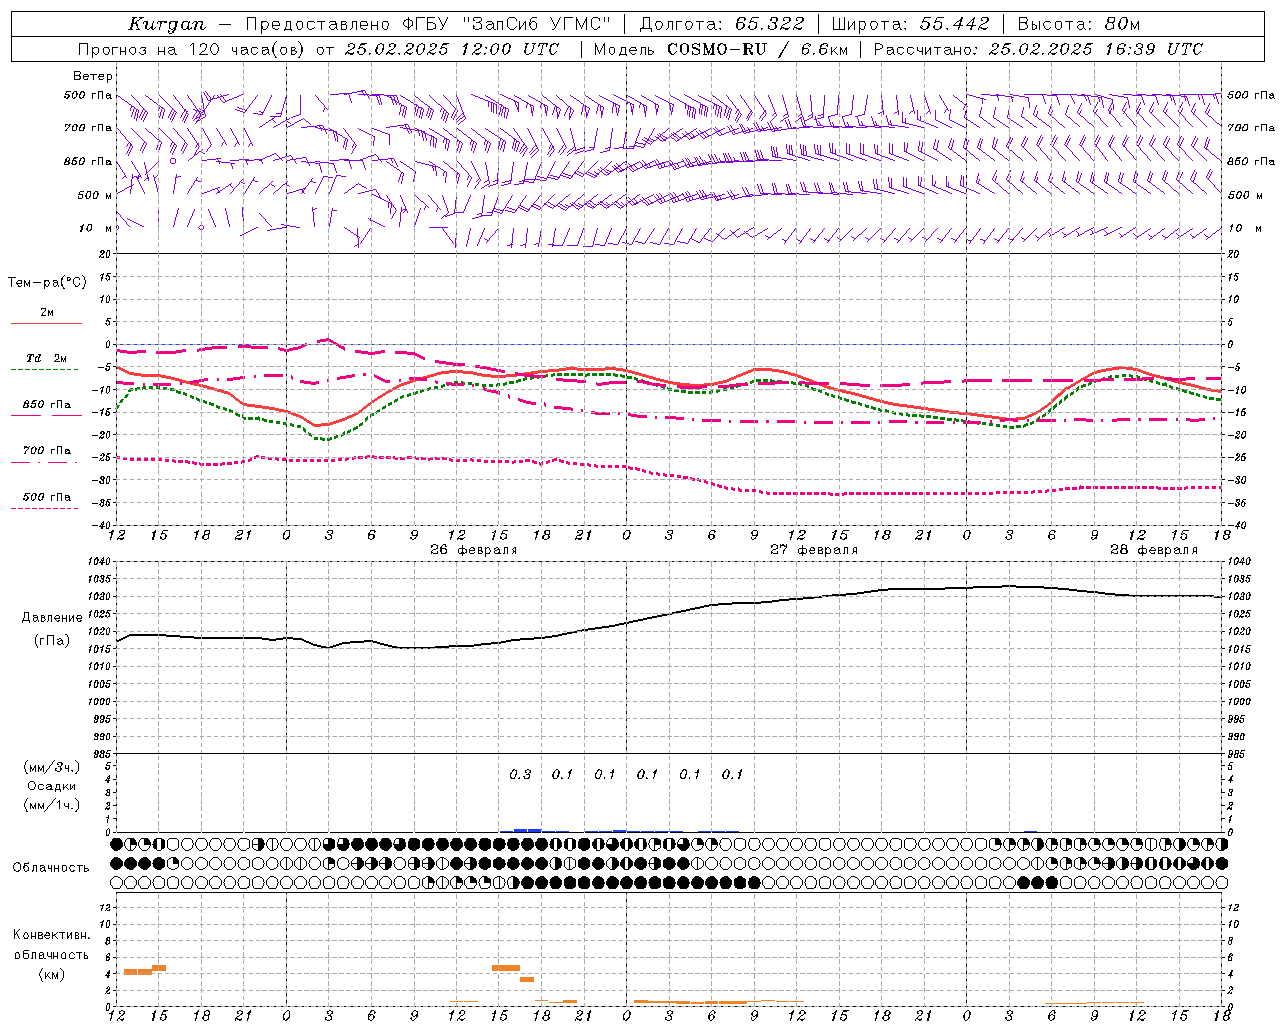This screenshot has height=1024, width=1280.
Task: Click the 'Рассчитано: 25.02.2025 16:39 UTC' timestamp
Action: 1038,49
